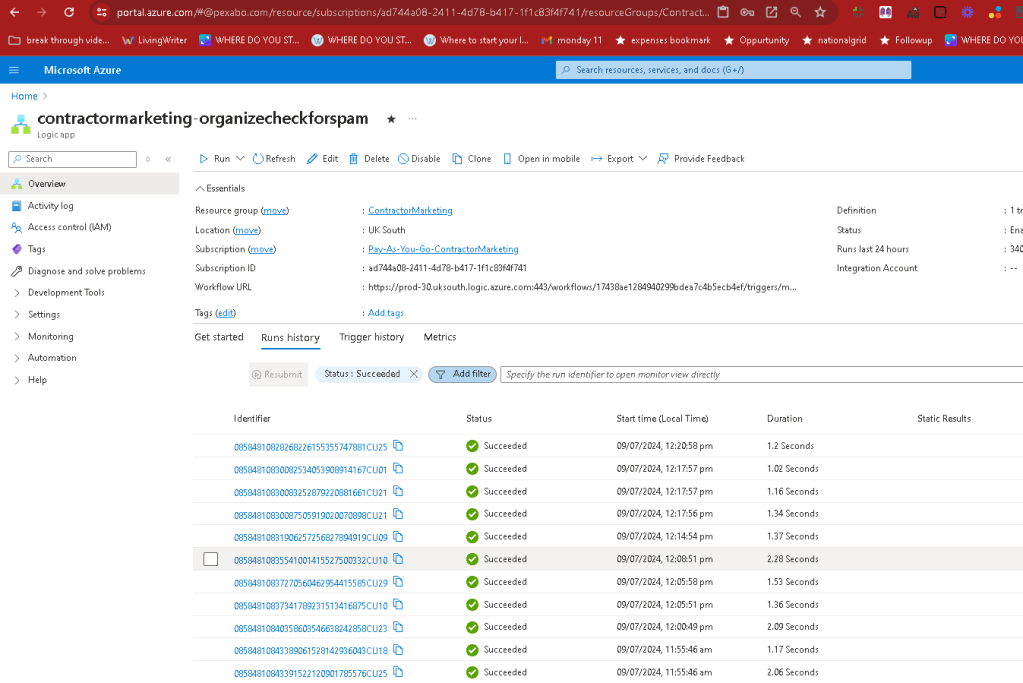
Task: Favorite the logic app with the star
Action: [391, 119]
